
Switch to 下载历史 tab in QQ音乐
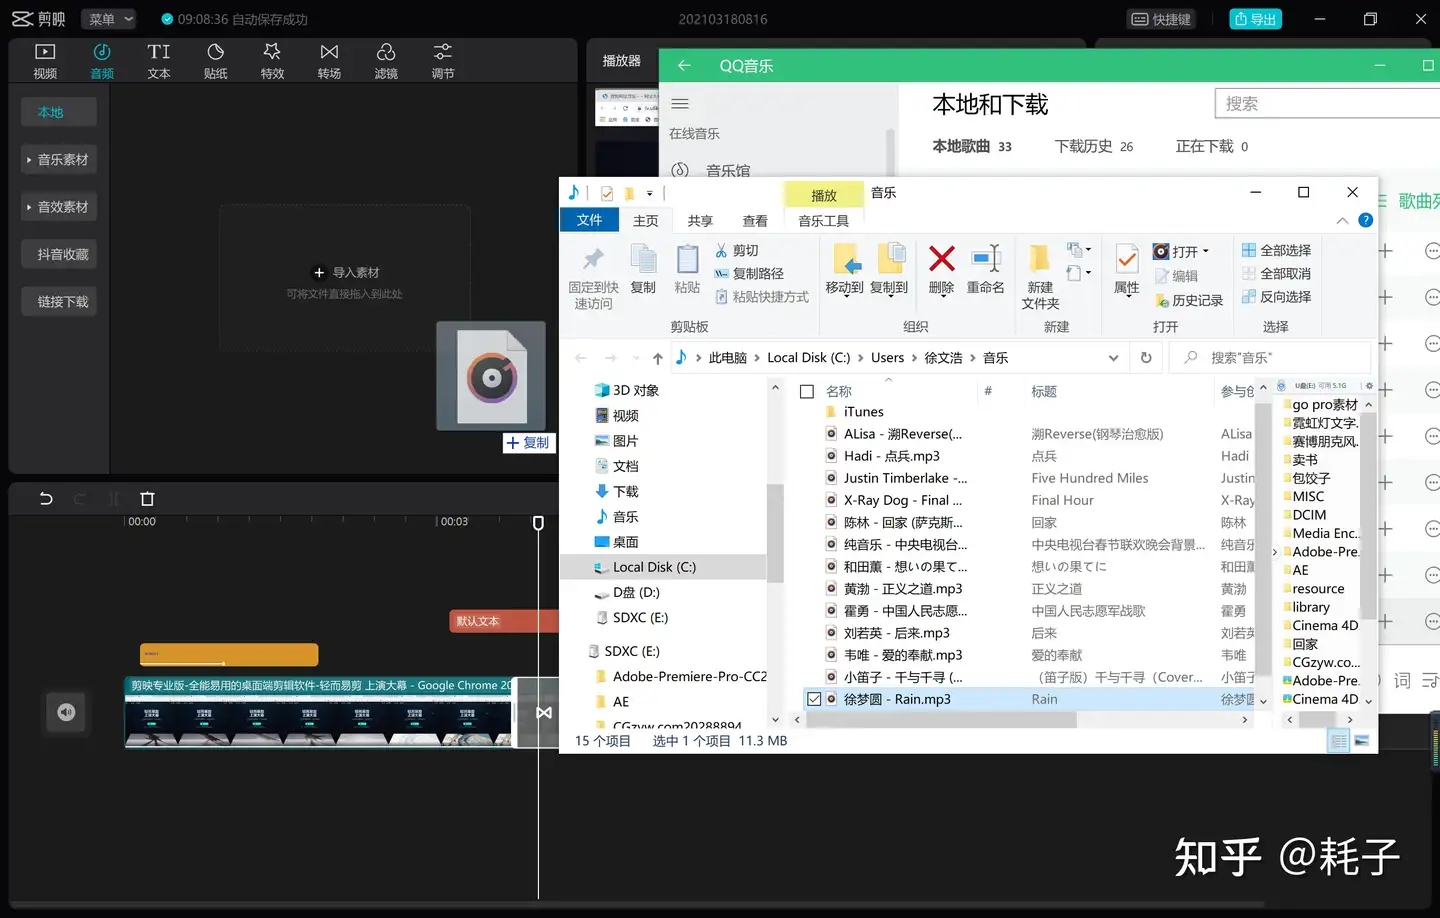point(1094,146)
